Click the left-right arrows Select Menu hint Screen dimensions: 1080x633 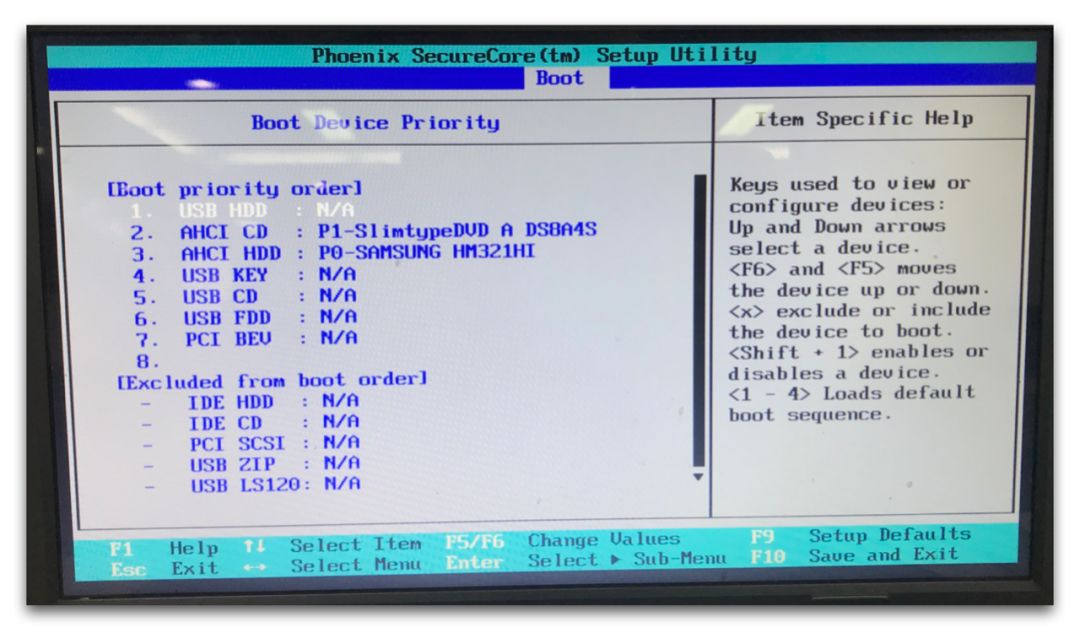click(332, 565)
